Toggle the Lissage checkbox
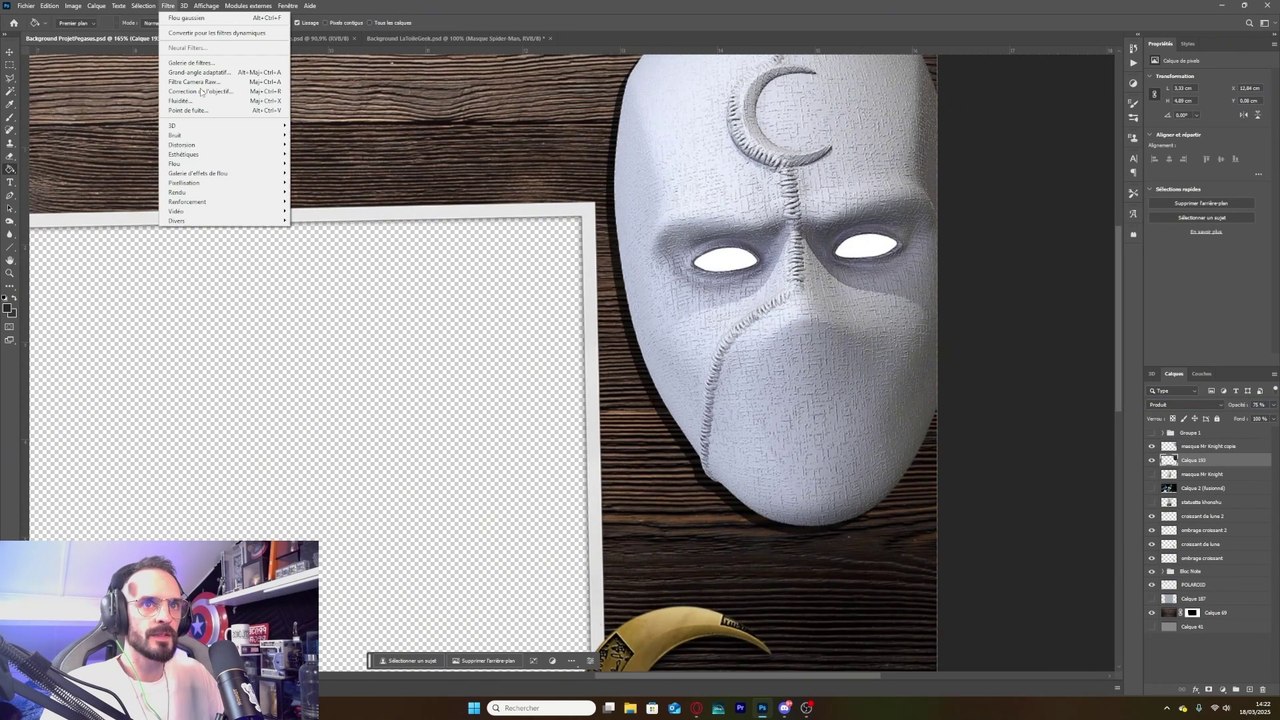Viewport: 1280px width, 720px height. pos(298,22)
